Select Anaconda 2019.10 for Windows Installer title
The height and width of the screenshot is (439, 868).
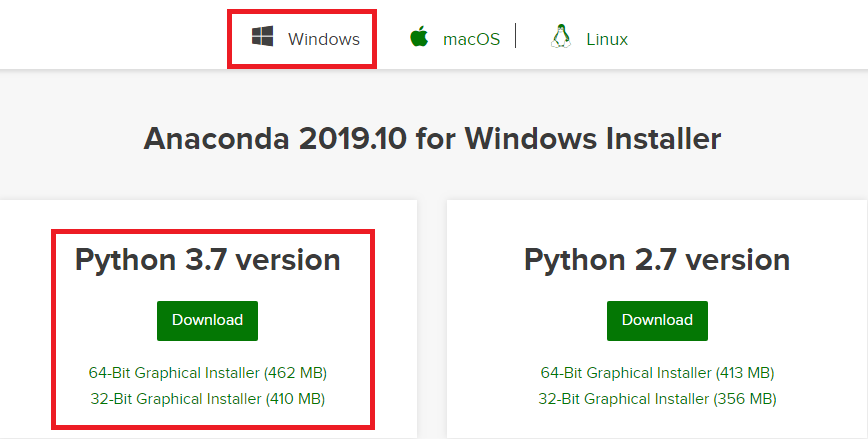[432, 138]
